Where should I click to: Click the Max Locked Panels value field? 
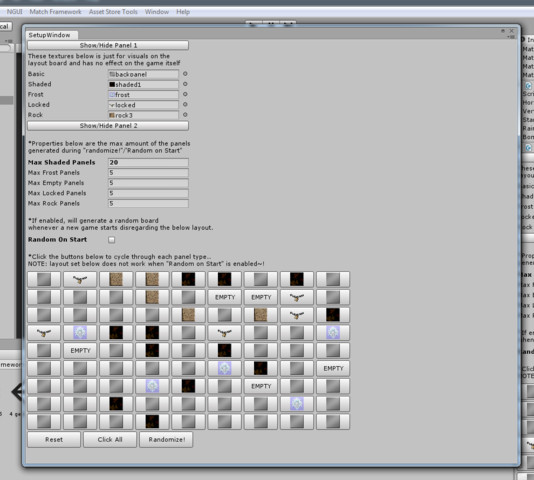pos(148,193)
